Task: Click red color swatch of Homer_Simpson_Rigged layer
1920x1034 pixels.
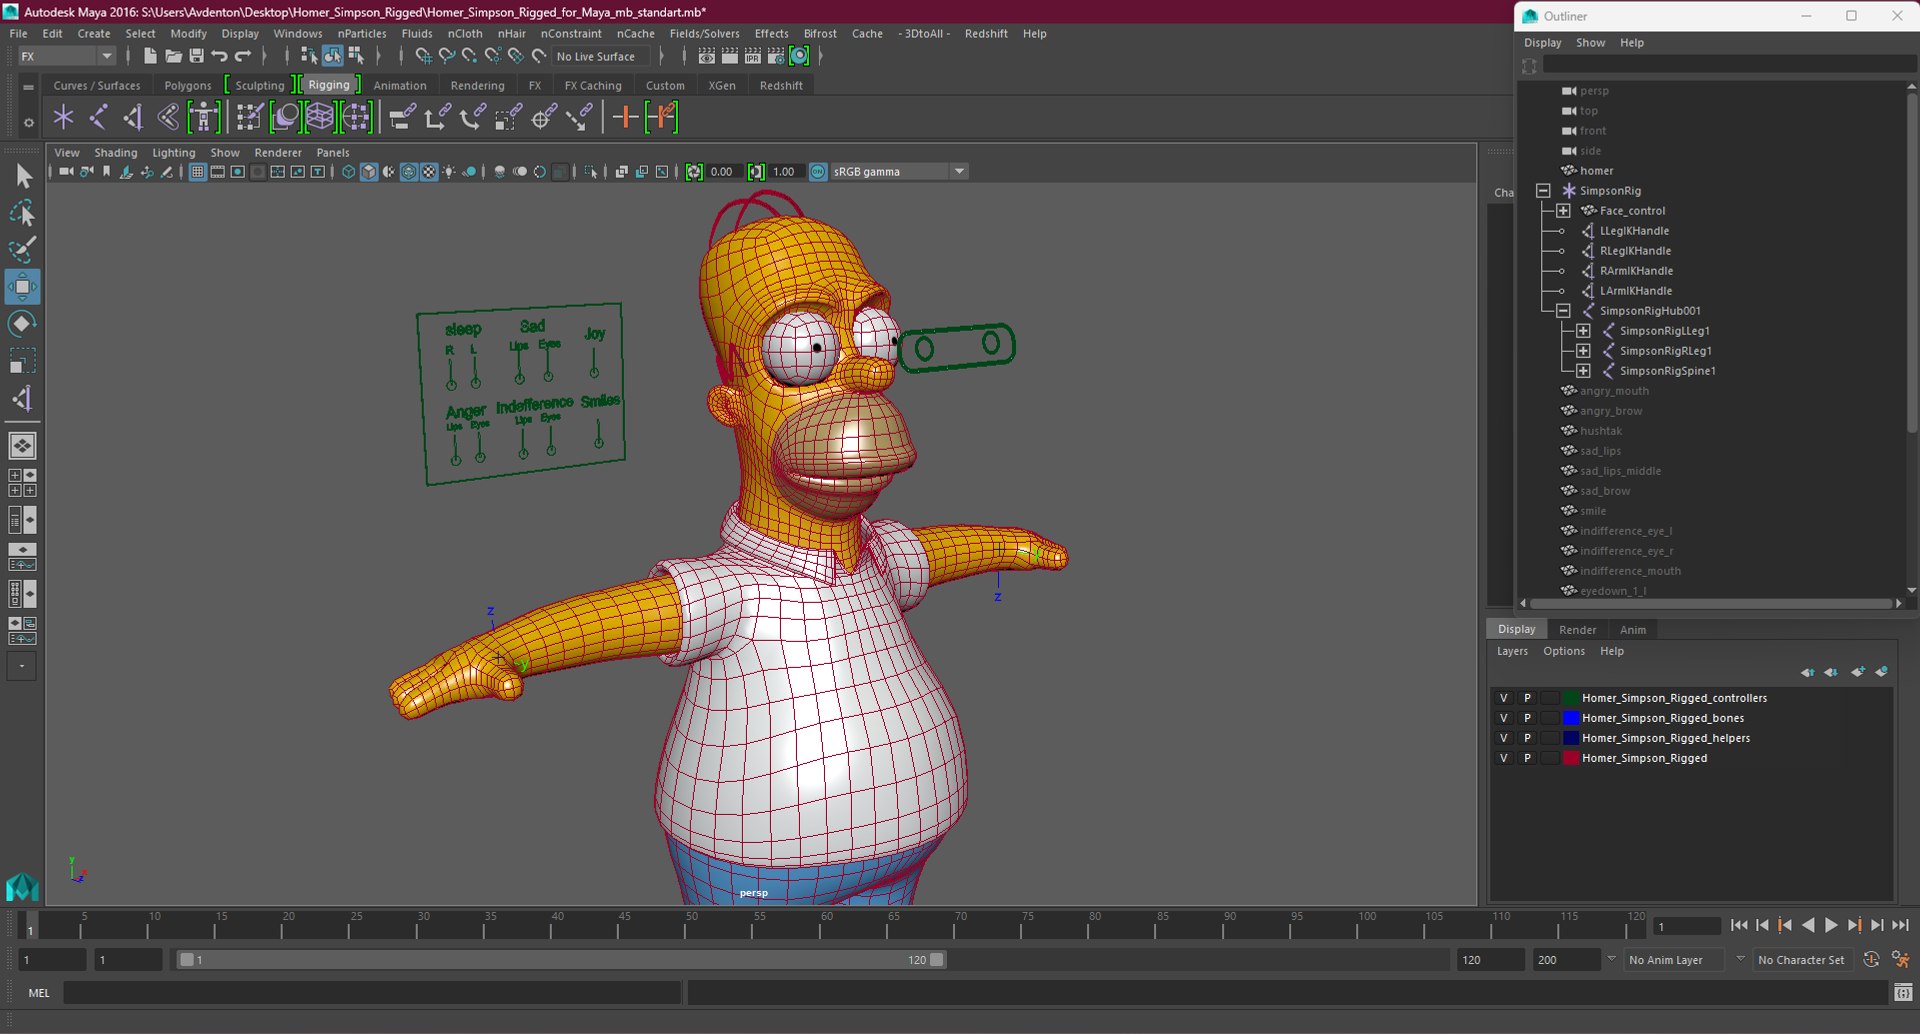Action: [1571, 758]
